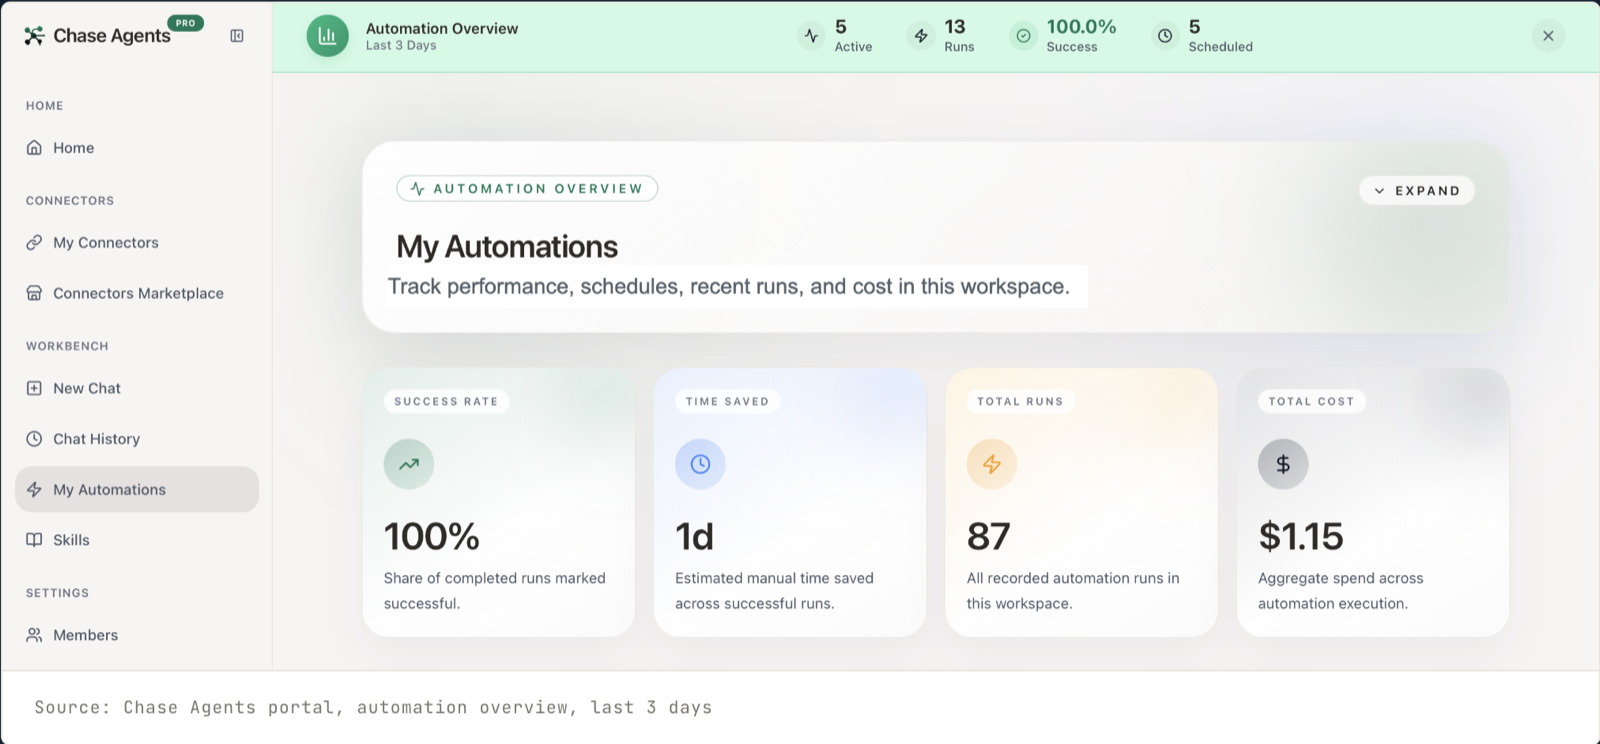This screenshot has width=1600, height=744.
Task: Click the My Connectors link icon
Action: tap(34, 243)
